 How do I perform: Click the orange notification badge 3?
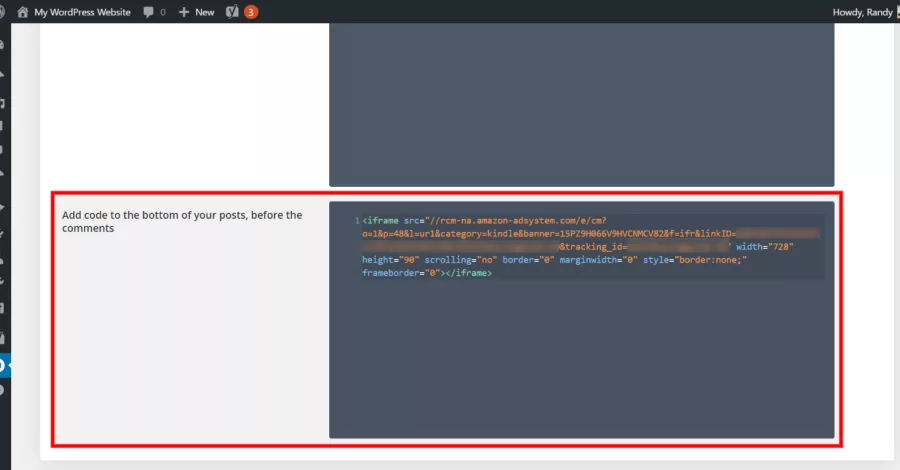click(251, 12)
